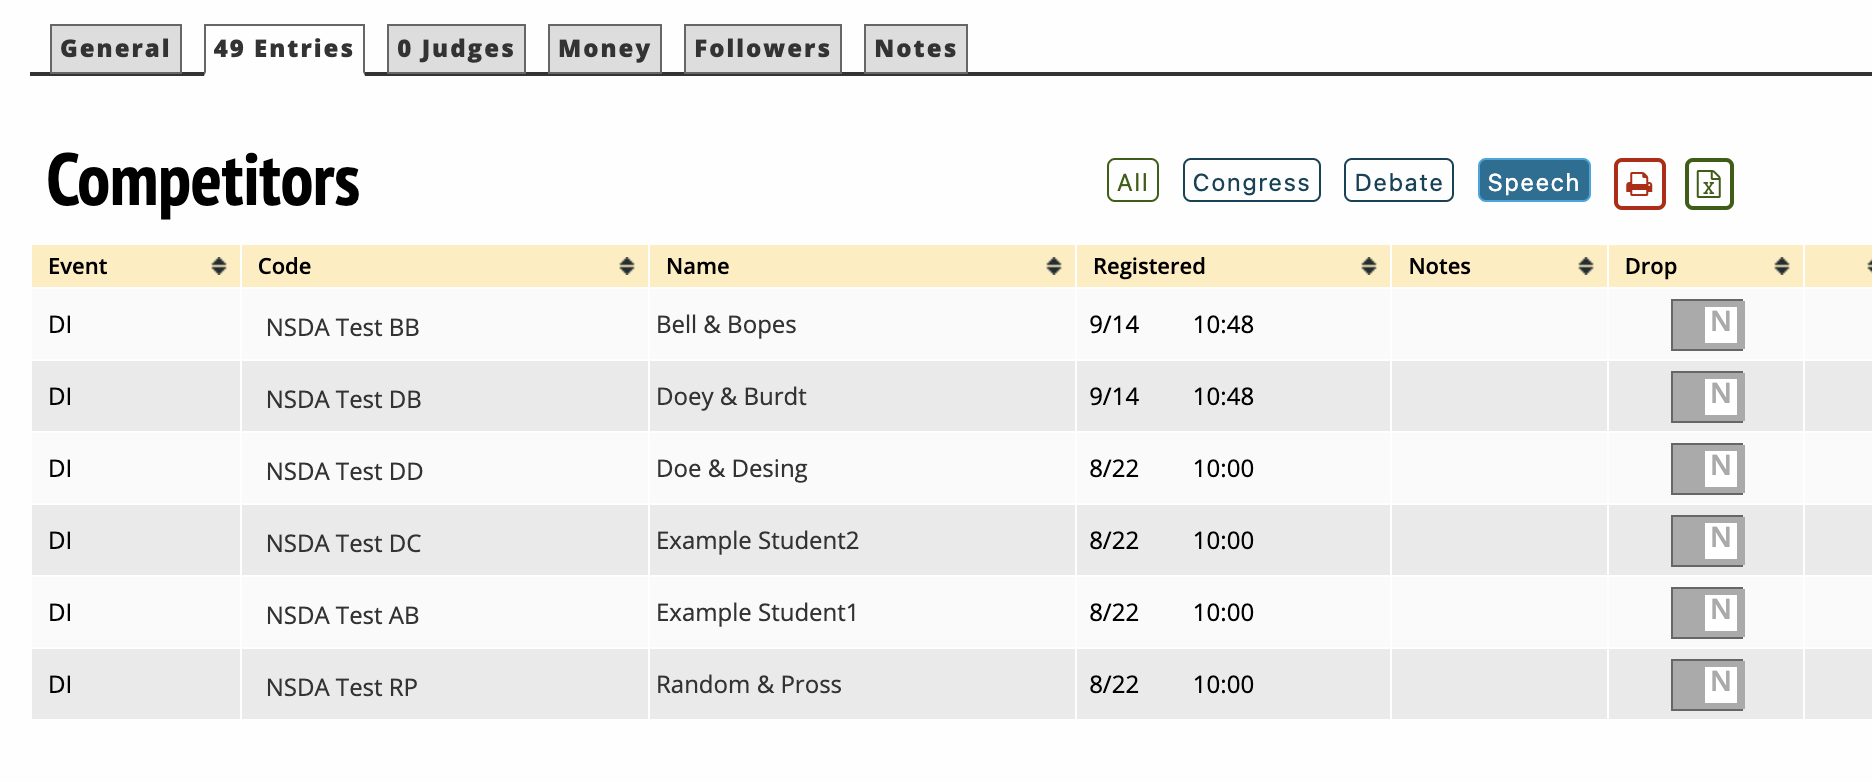
Task: Sort by Event column arrows
Action: coord(219,266)
